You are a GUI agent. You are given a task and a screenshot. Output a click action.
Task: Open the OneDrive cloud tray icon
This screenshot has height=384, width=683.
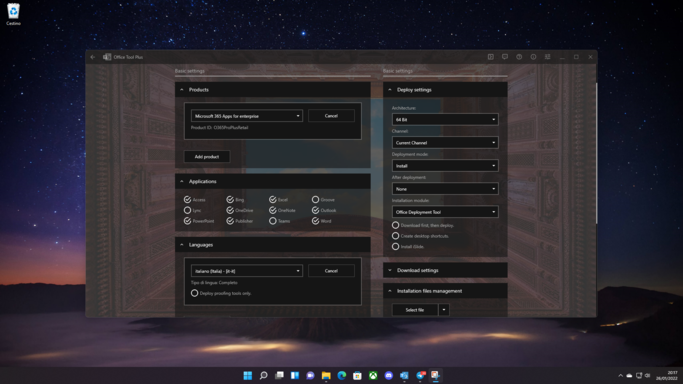coord(629,375)
